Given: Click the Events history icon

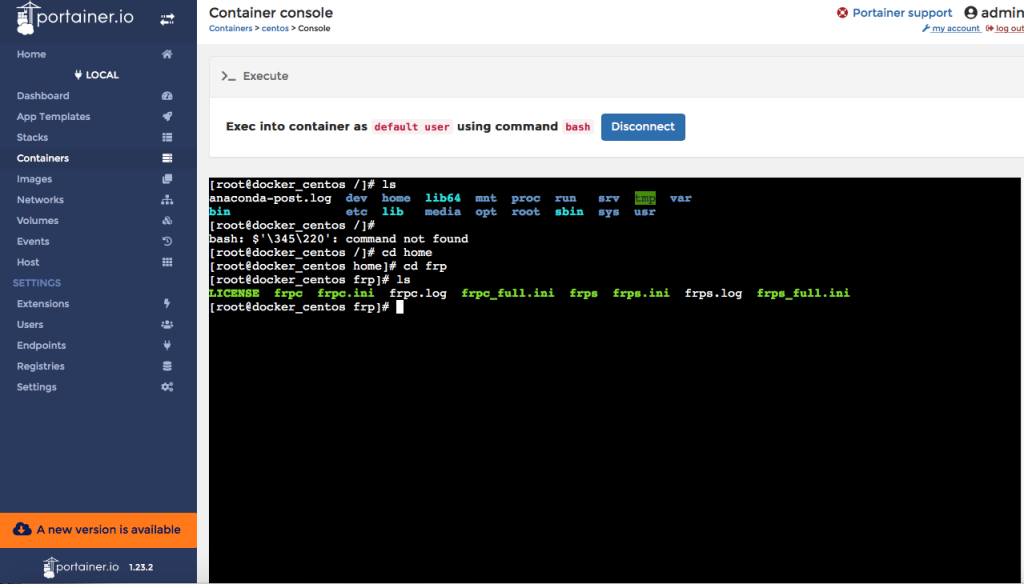Looking at the screenshot, I should pos(167,242).
